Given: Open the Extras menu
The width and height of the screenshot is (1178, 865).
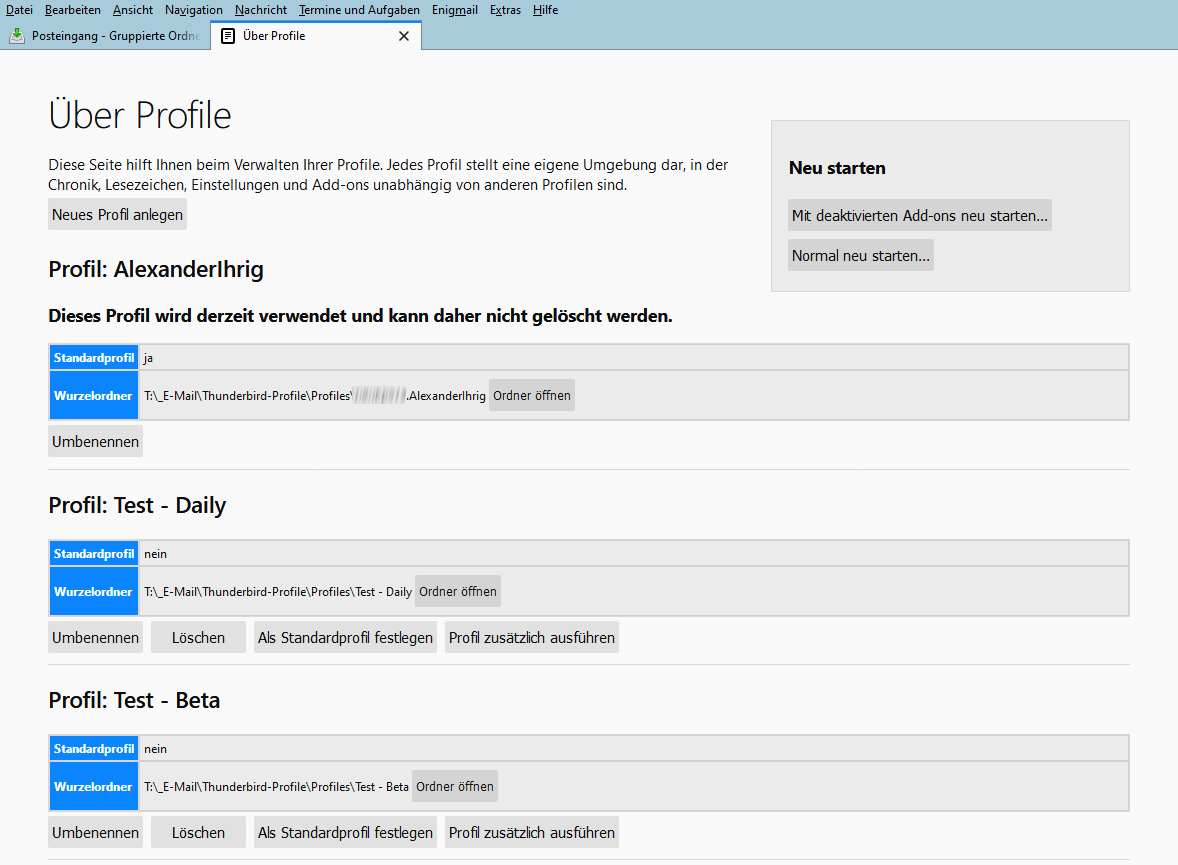Looking at the screenshot, I should [505, 10].
